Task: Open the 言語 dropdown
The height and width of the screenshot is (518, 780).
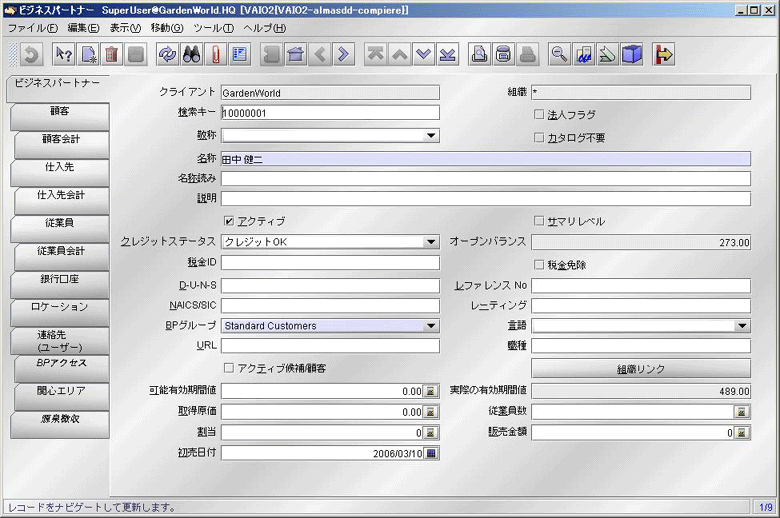Action: 742,326
